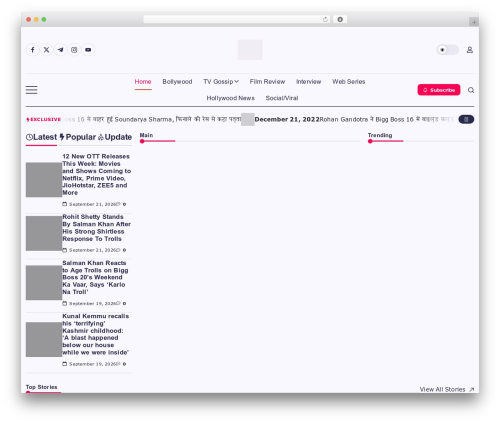Click the Rohan Gandotra ticker headline

[x=387, y=119]
